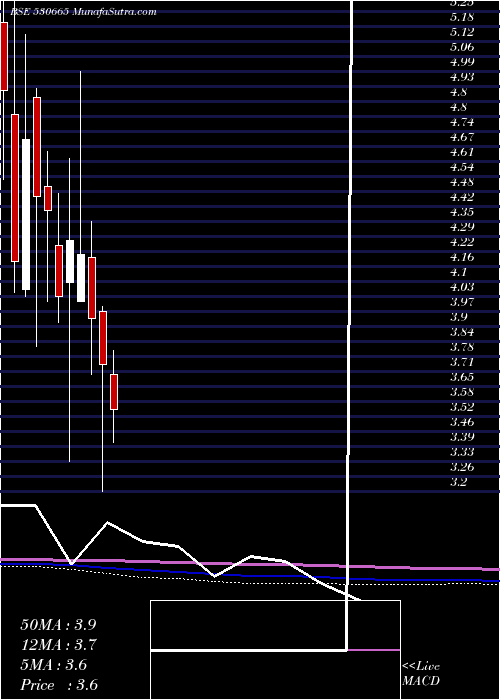Select the 4.35 price axis label

[462, 212]
